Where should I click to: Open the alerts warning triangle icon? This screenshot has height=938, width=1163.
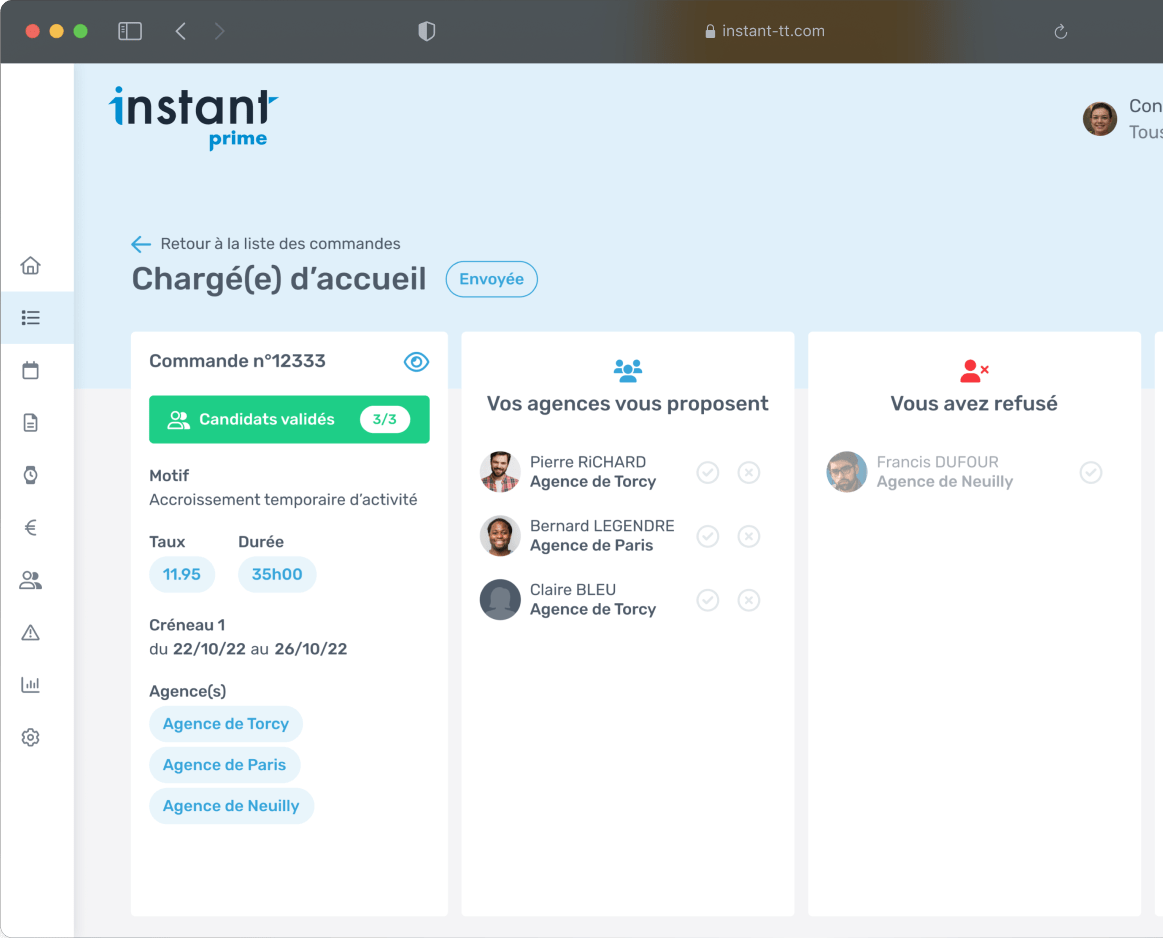pos(31,633)
